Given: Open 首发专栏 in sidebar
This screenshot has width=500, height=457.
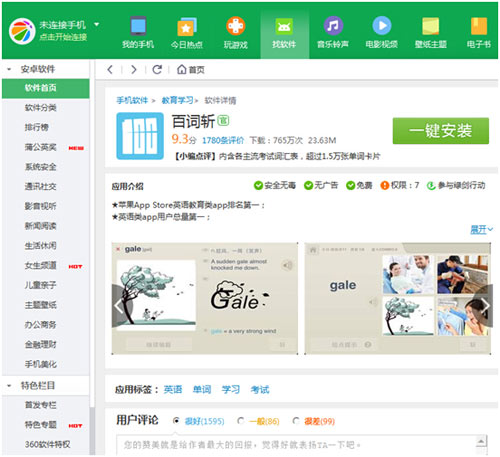Looking at the screenshot, I should (41, 405).
